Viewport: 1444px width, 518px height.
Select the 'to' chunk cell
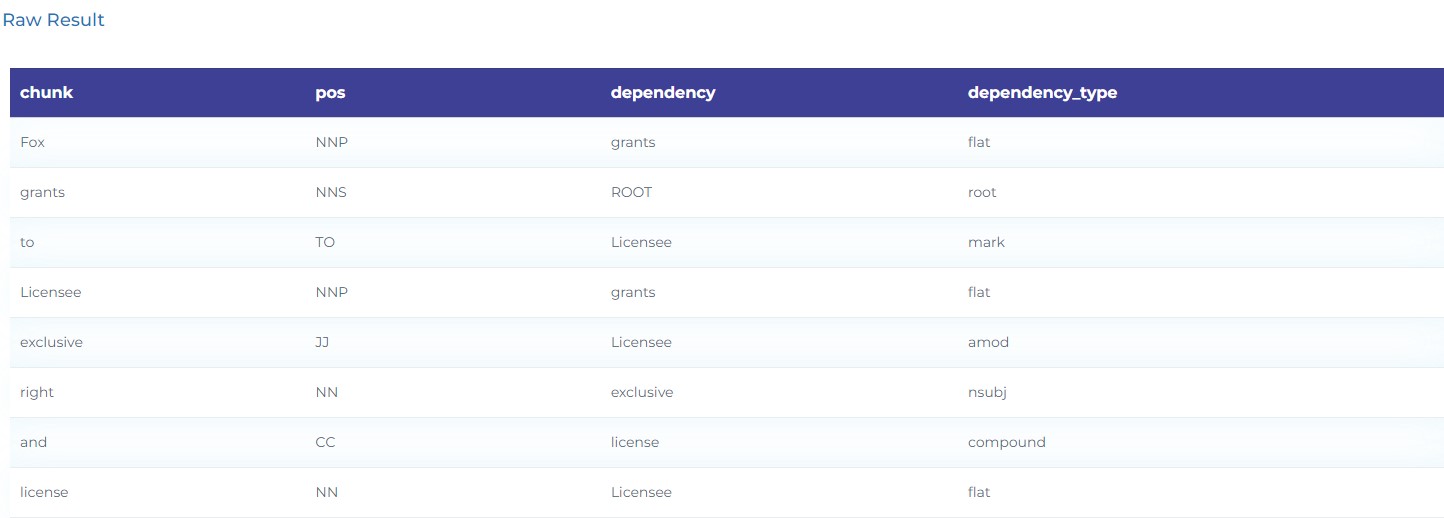pos(27,242)
